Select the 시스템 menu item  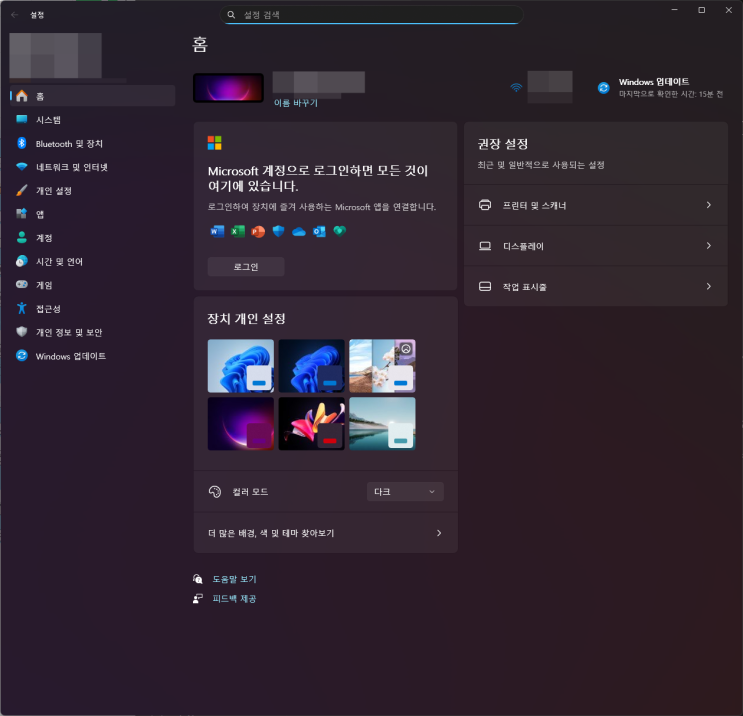coord(92,119)
